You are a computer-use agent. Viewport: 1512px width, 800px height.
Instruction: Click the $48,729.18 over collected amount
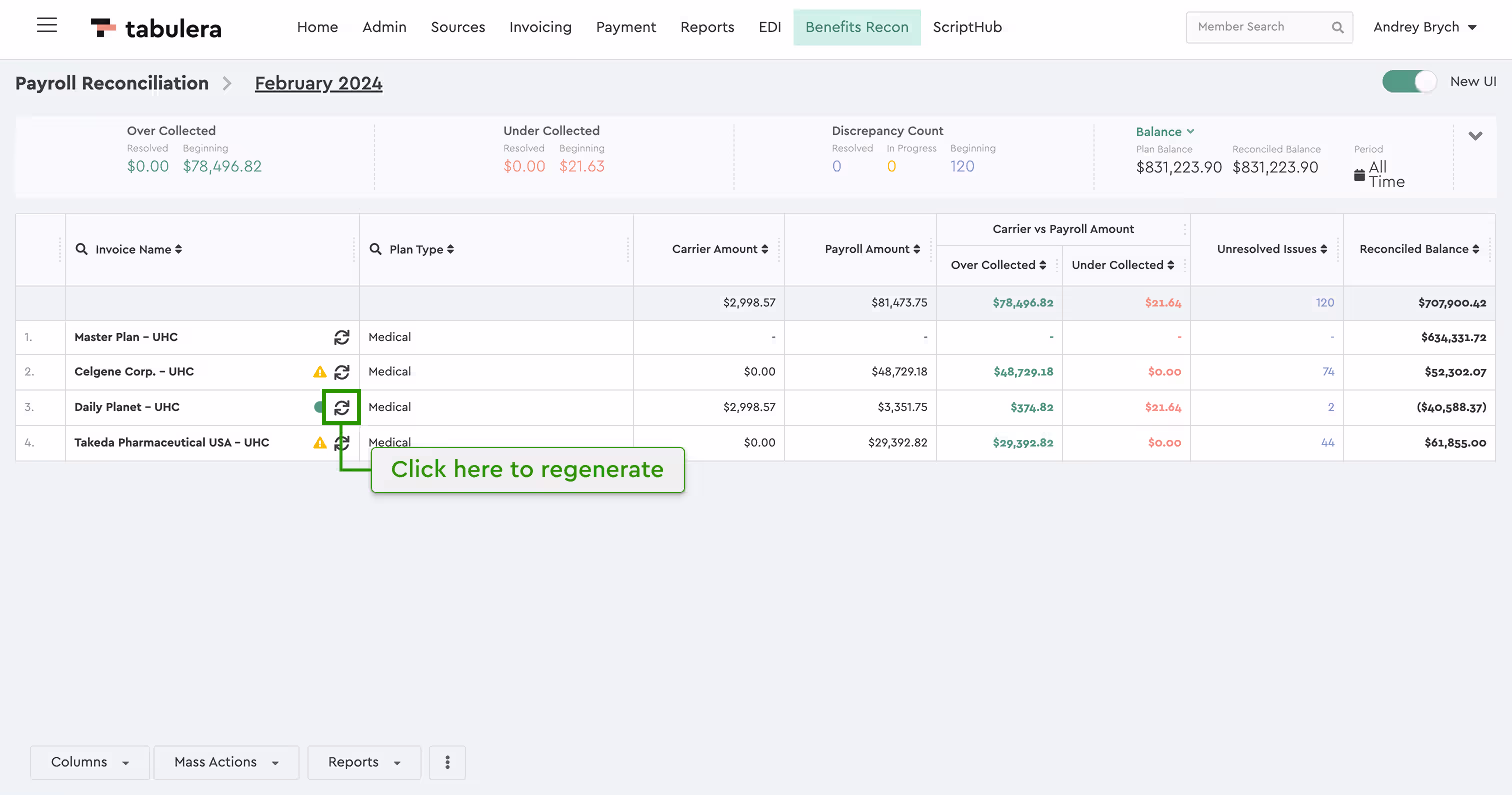[x=1023, y=372]
